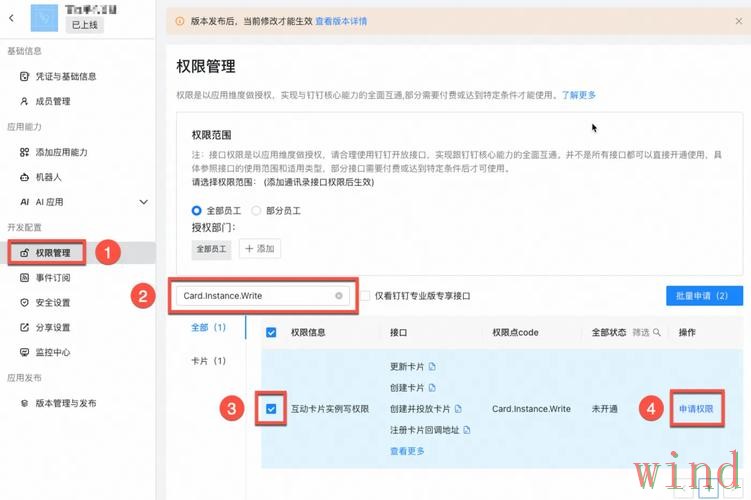Open 更新卡片 doc icon
The height and width of the screenshot is (500, 751).
coord(432,367)
